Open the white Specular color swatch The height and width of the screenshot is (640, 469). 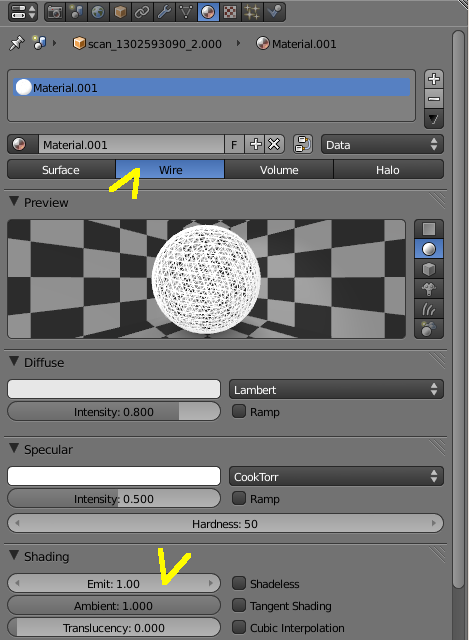[114, 476]
